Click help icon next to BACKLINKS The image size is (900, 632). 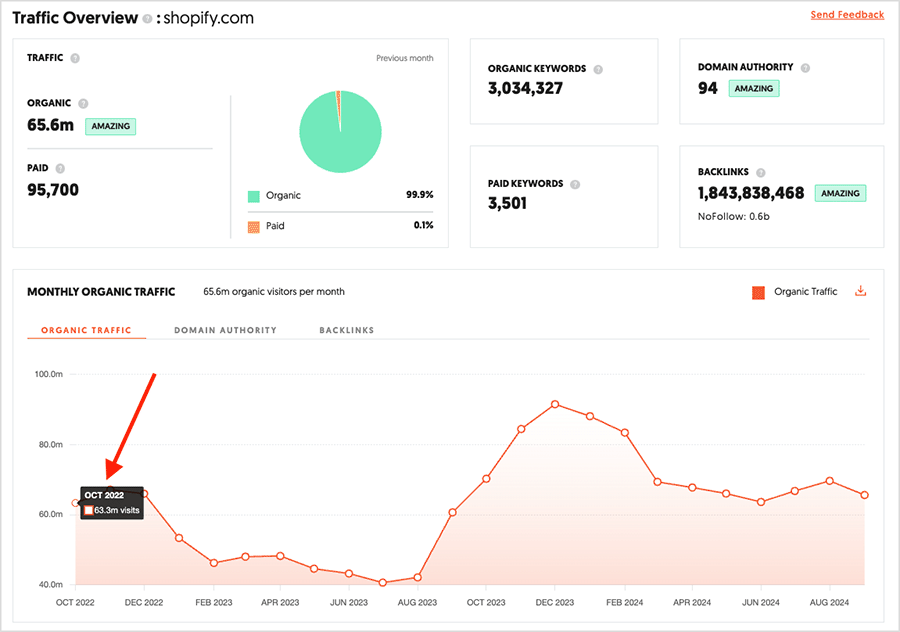[761, 172]
